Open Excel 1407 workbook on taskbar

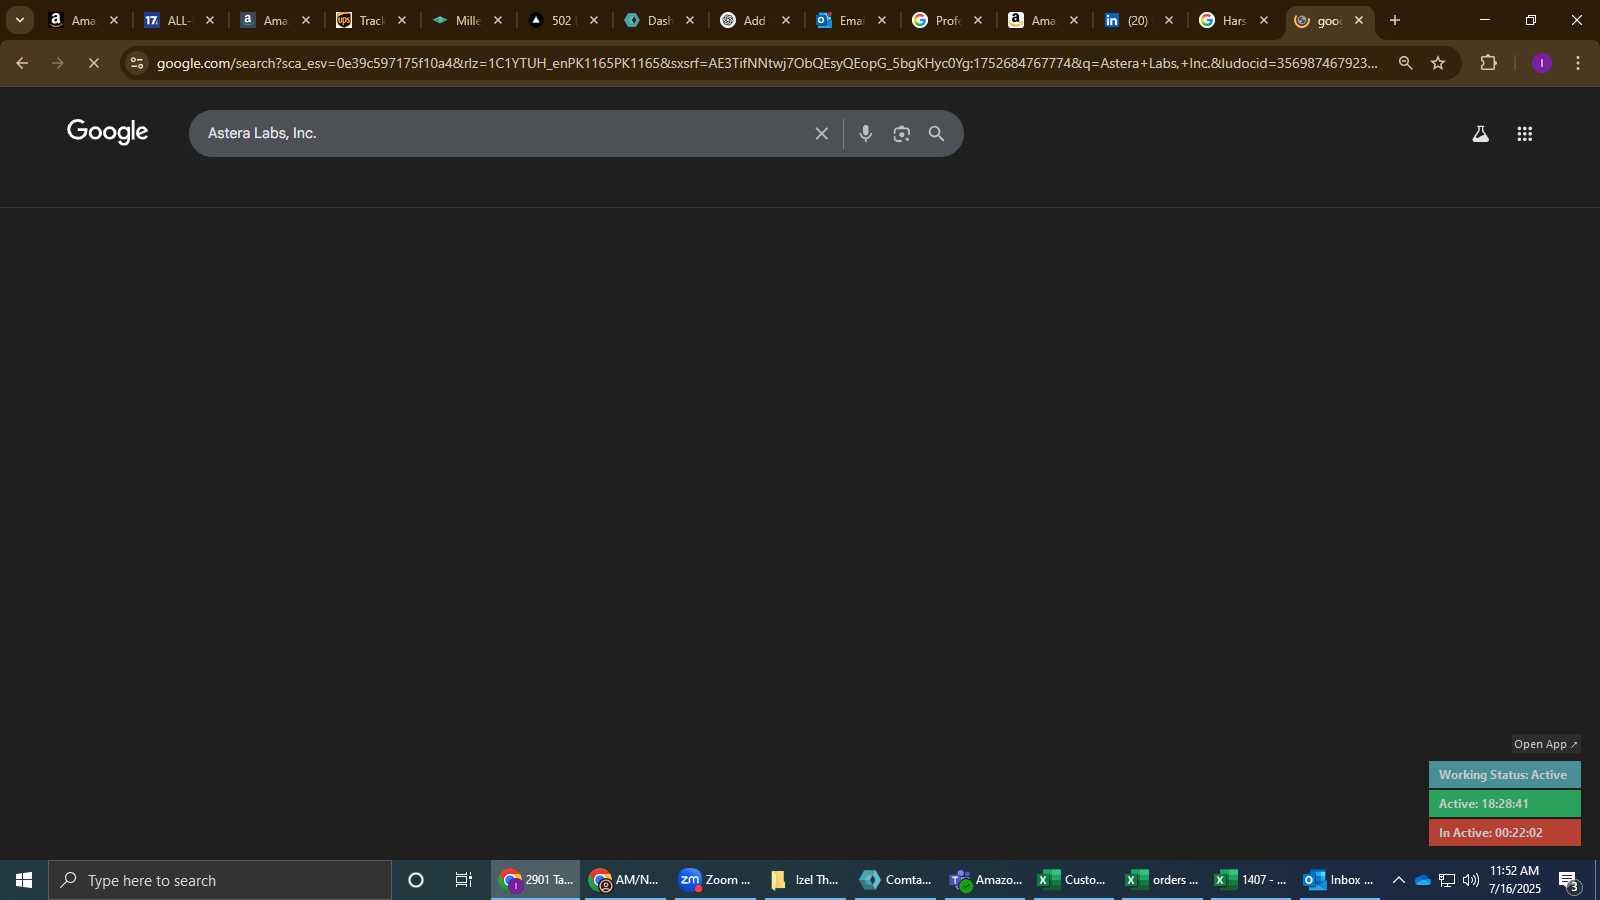click(1251, 880)
